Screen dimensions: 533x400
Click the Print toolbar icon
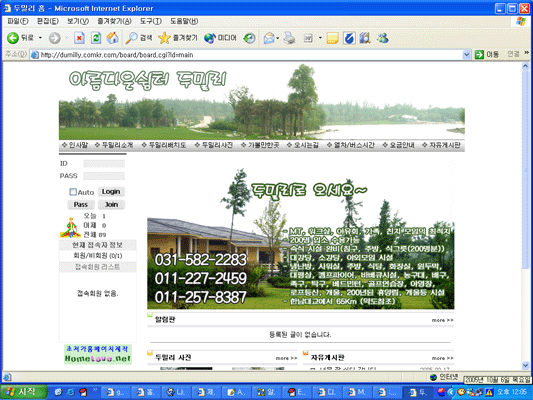coord(289,38)
